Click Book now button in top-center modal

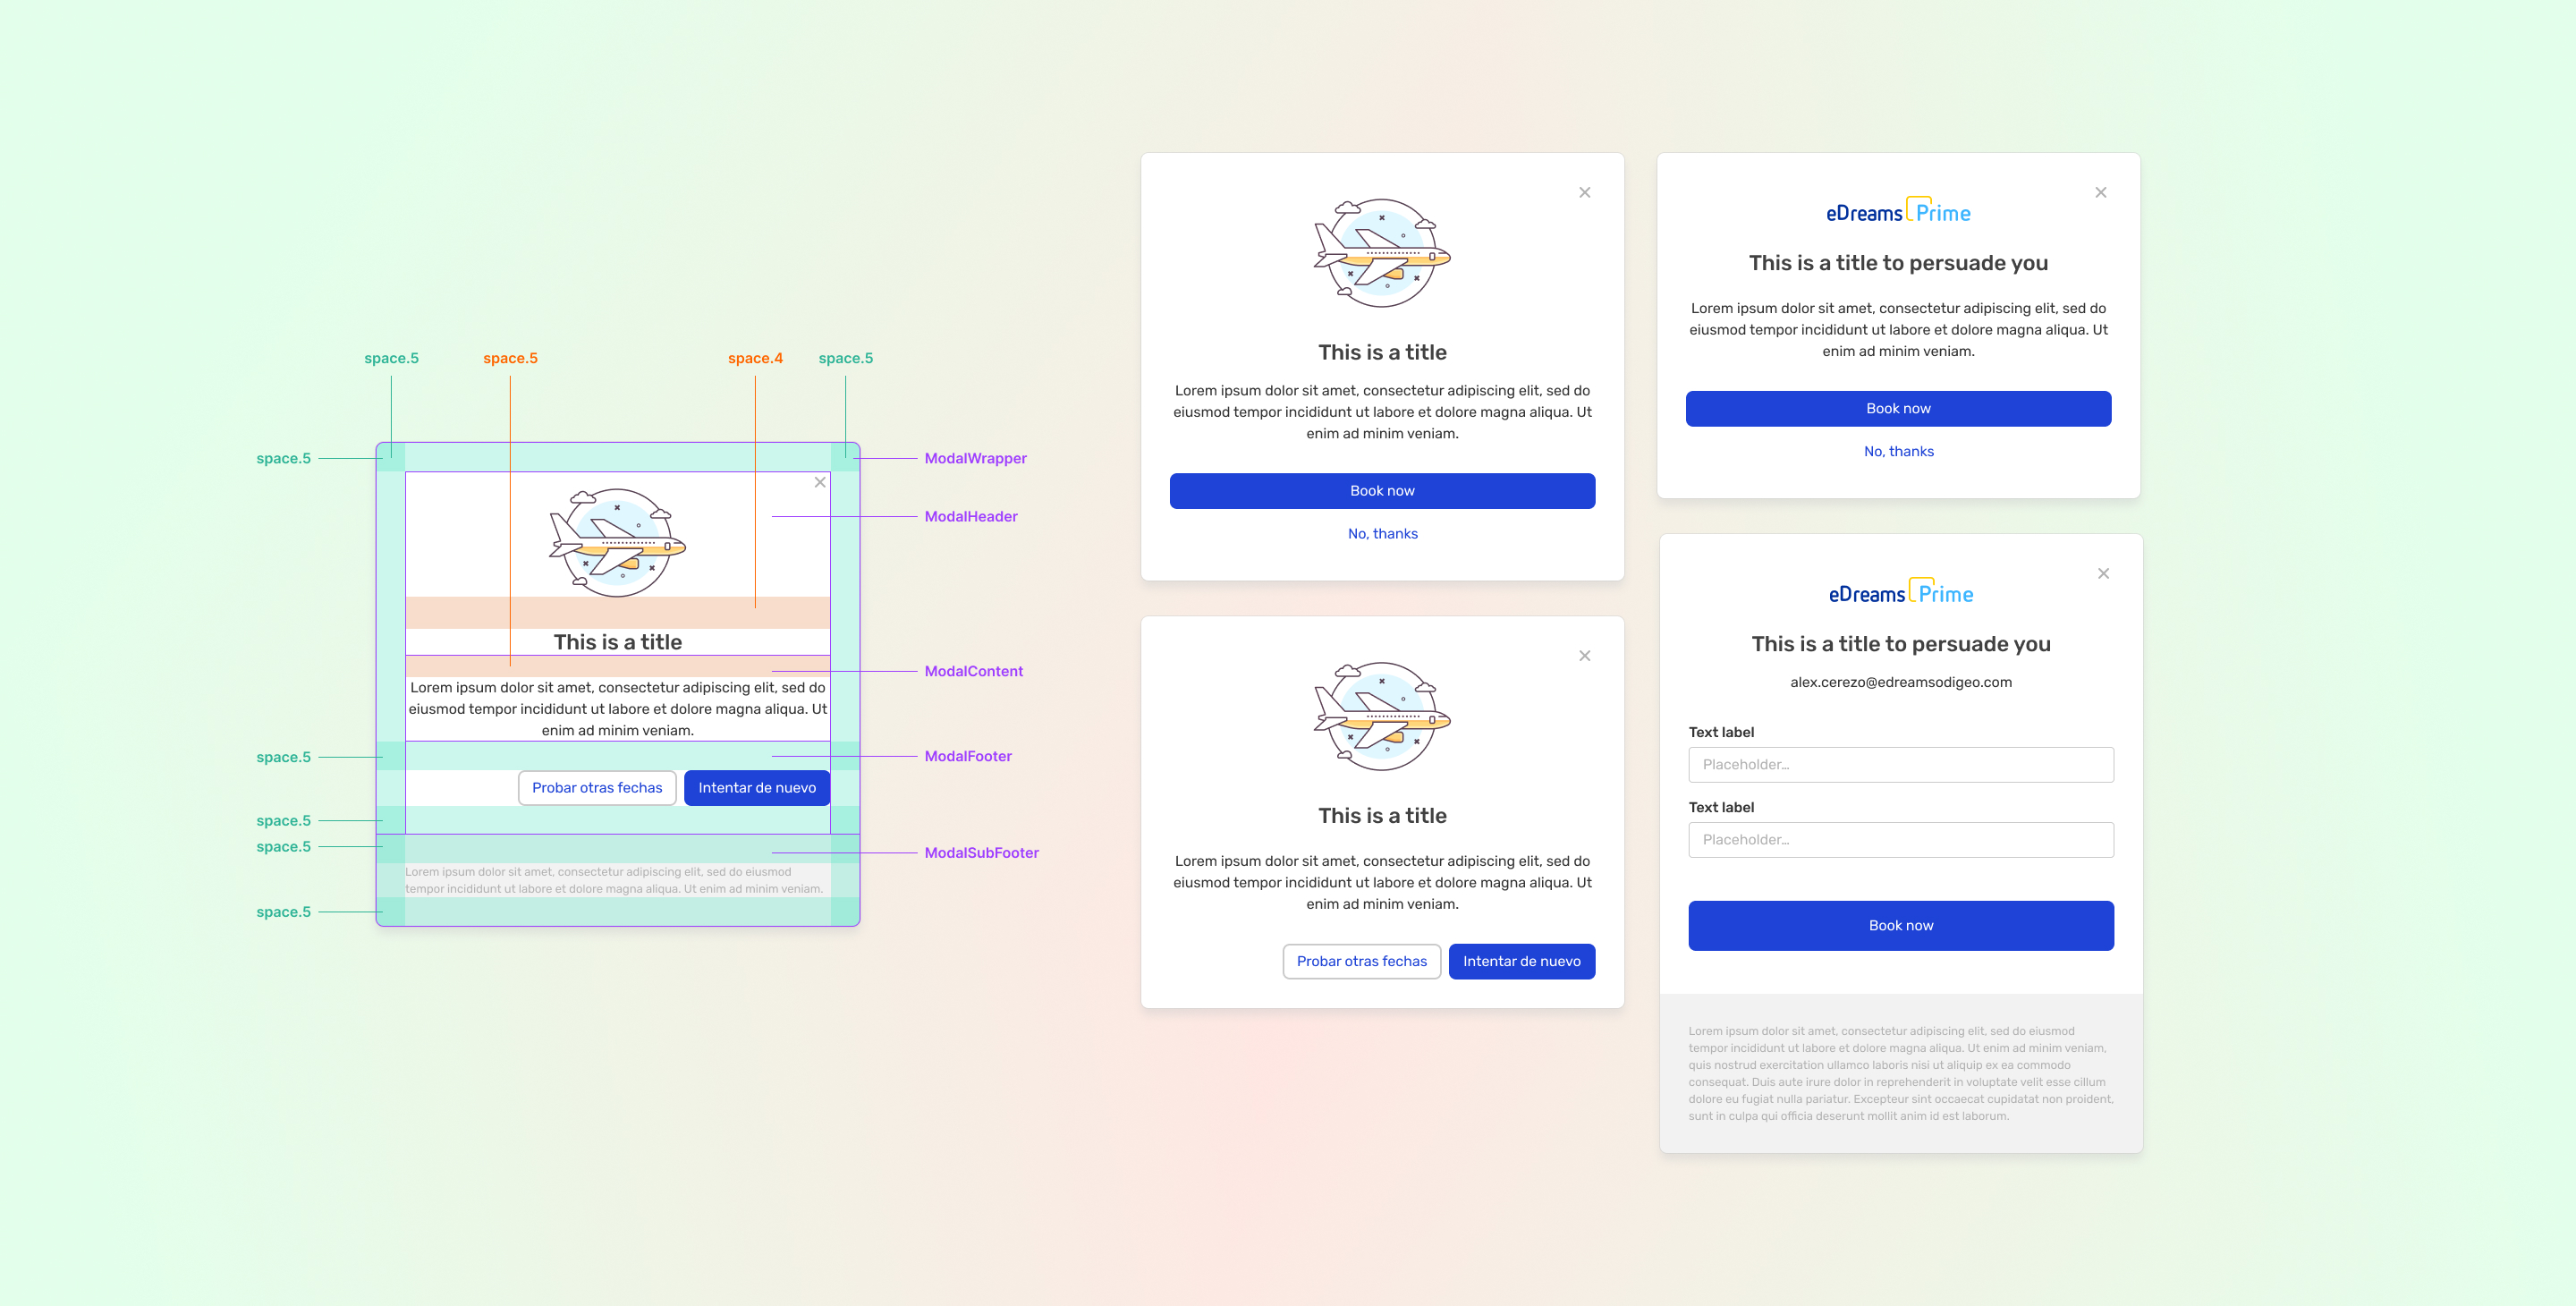[x=1382, y=490]
